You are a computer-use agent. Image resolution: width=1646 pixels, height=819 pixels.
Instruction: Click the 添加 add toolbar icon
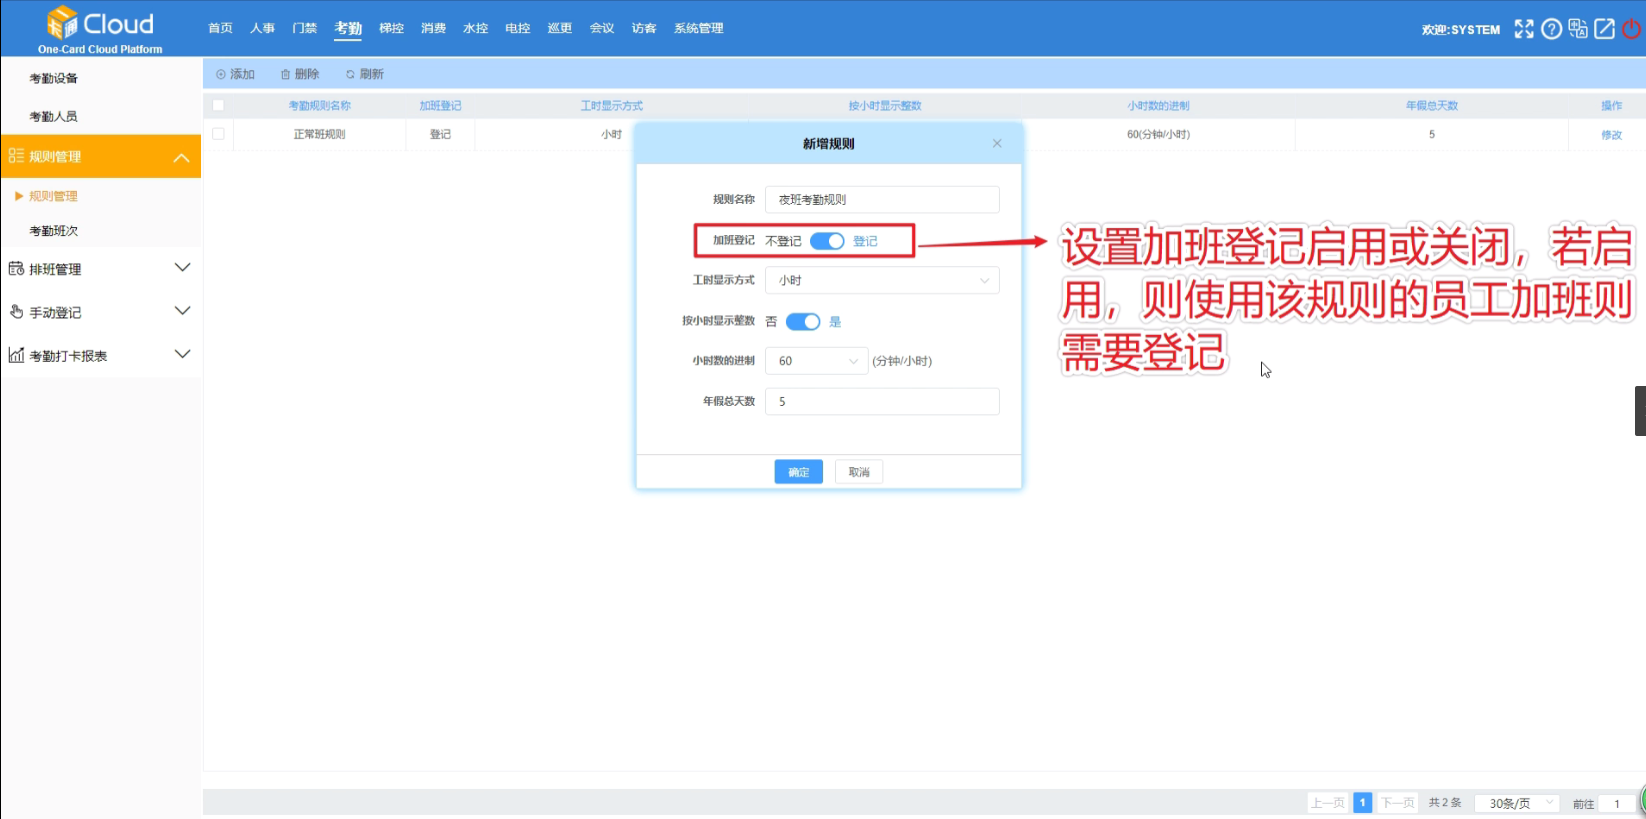tap(222, 74)
